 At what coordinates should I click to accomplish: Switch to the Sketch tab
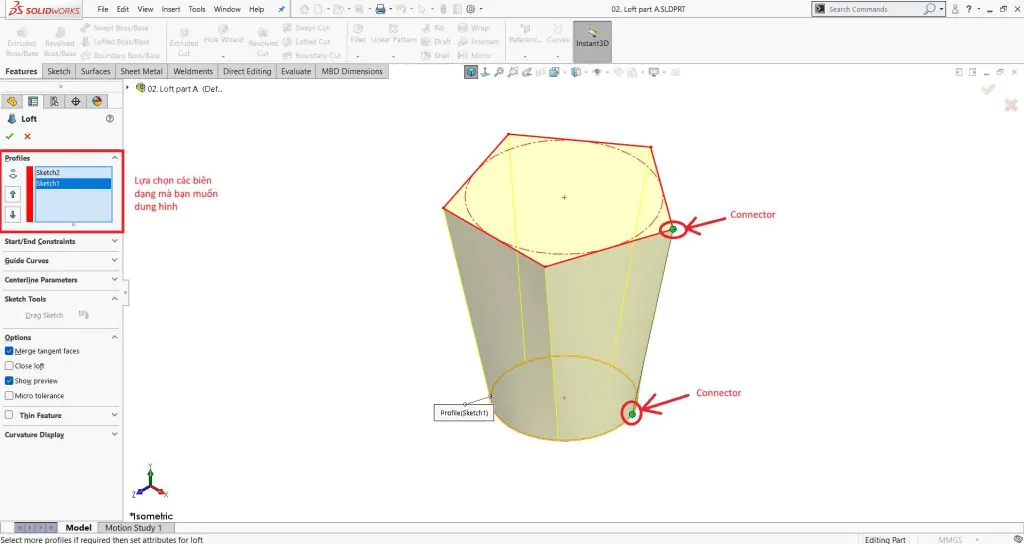pos(59,71)
